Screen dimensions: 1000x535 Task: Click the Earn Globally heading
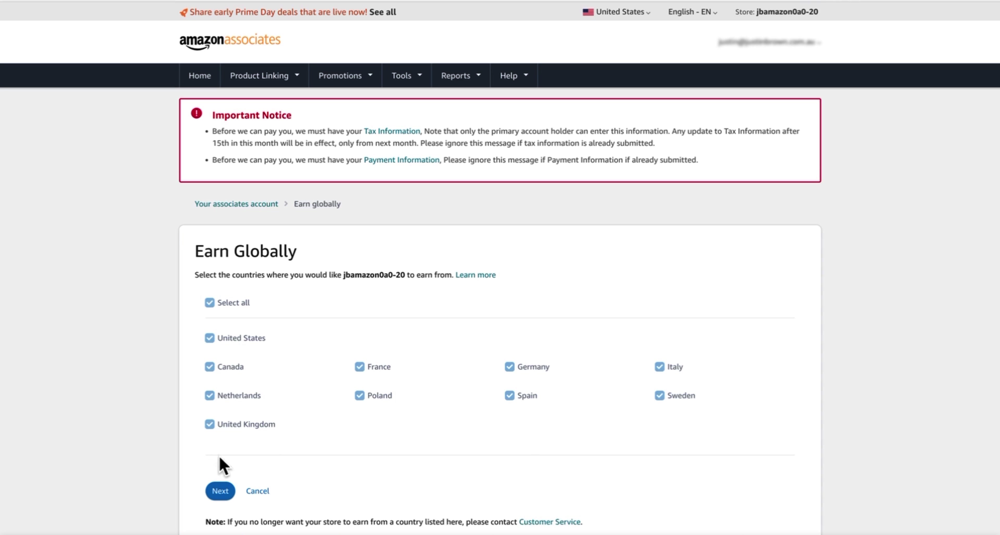[x=246, y=251]
